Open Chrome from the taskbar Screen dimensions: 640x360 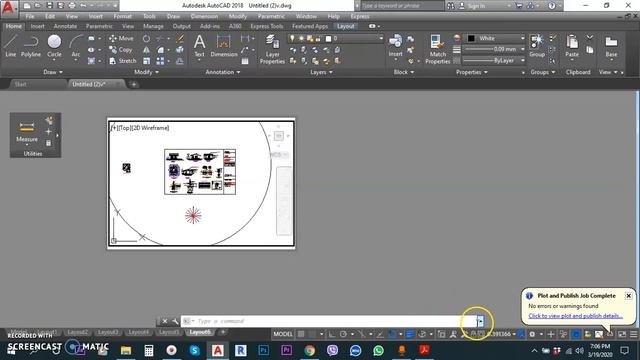click(309, 350)
